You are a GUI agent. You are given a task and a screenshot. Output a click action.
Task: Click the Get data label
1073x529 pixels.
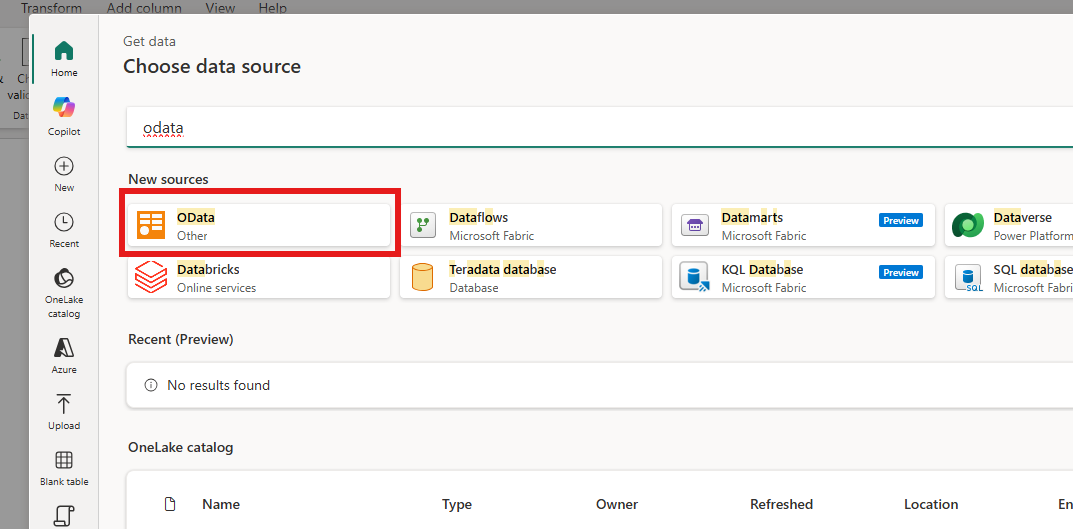[x=149, y=41]
